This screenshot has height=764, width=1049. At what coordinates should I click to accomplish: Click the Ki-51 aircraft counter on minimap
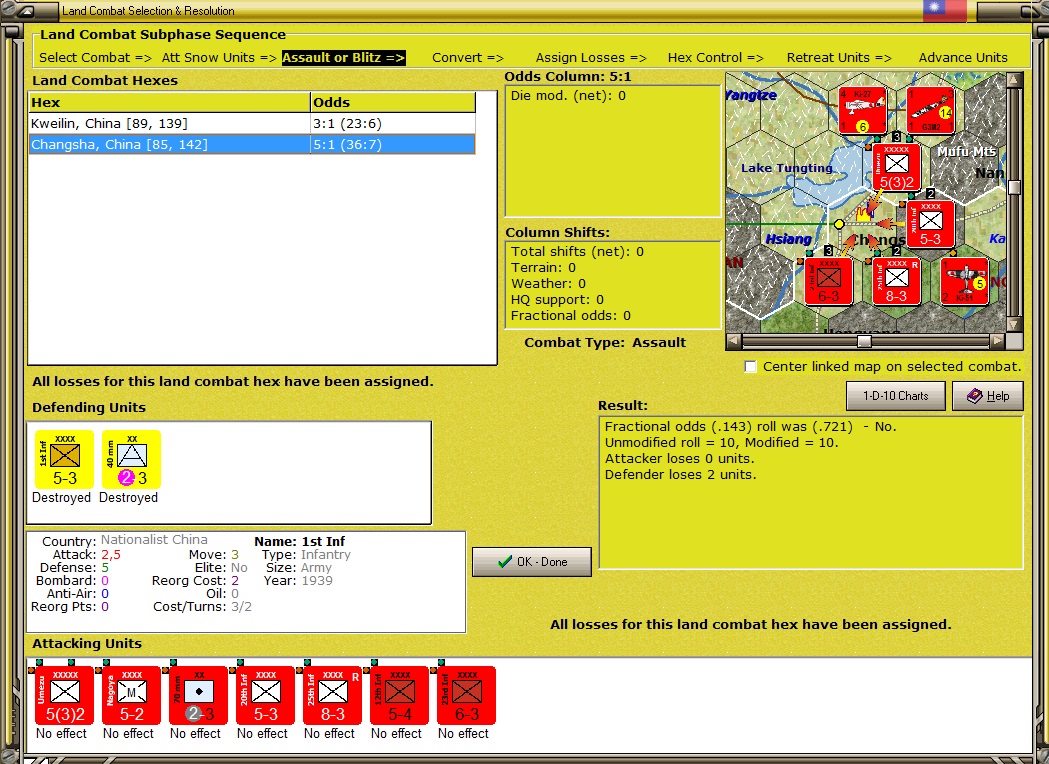point(964,281)
